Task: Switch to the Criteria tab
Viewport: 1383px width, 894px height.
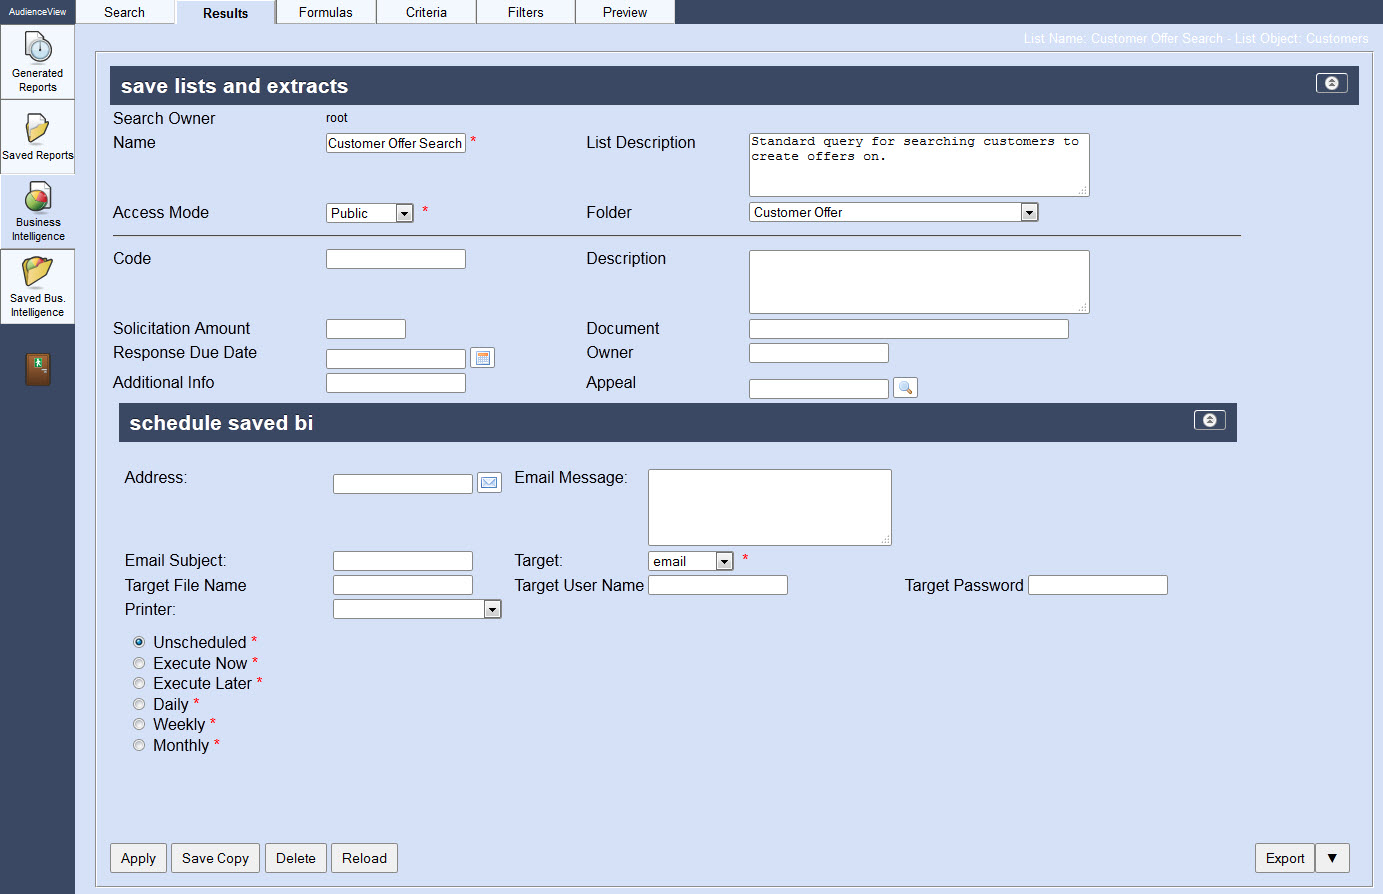Action: (426, 12)
